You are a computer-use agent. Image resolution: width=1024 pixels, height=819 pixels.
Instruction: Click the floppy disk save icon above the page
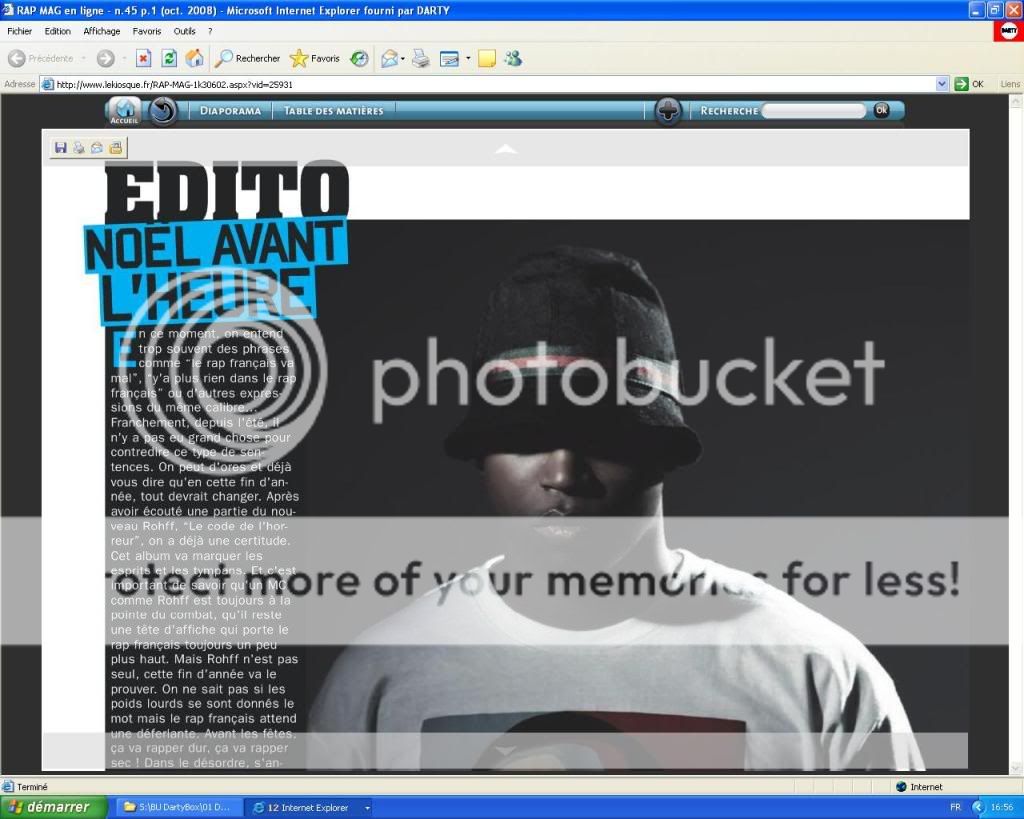(61, 148)
